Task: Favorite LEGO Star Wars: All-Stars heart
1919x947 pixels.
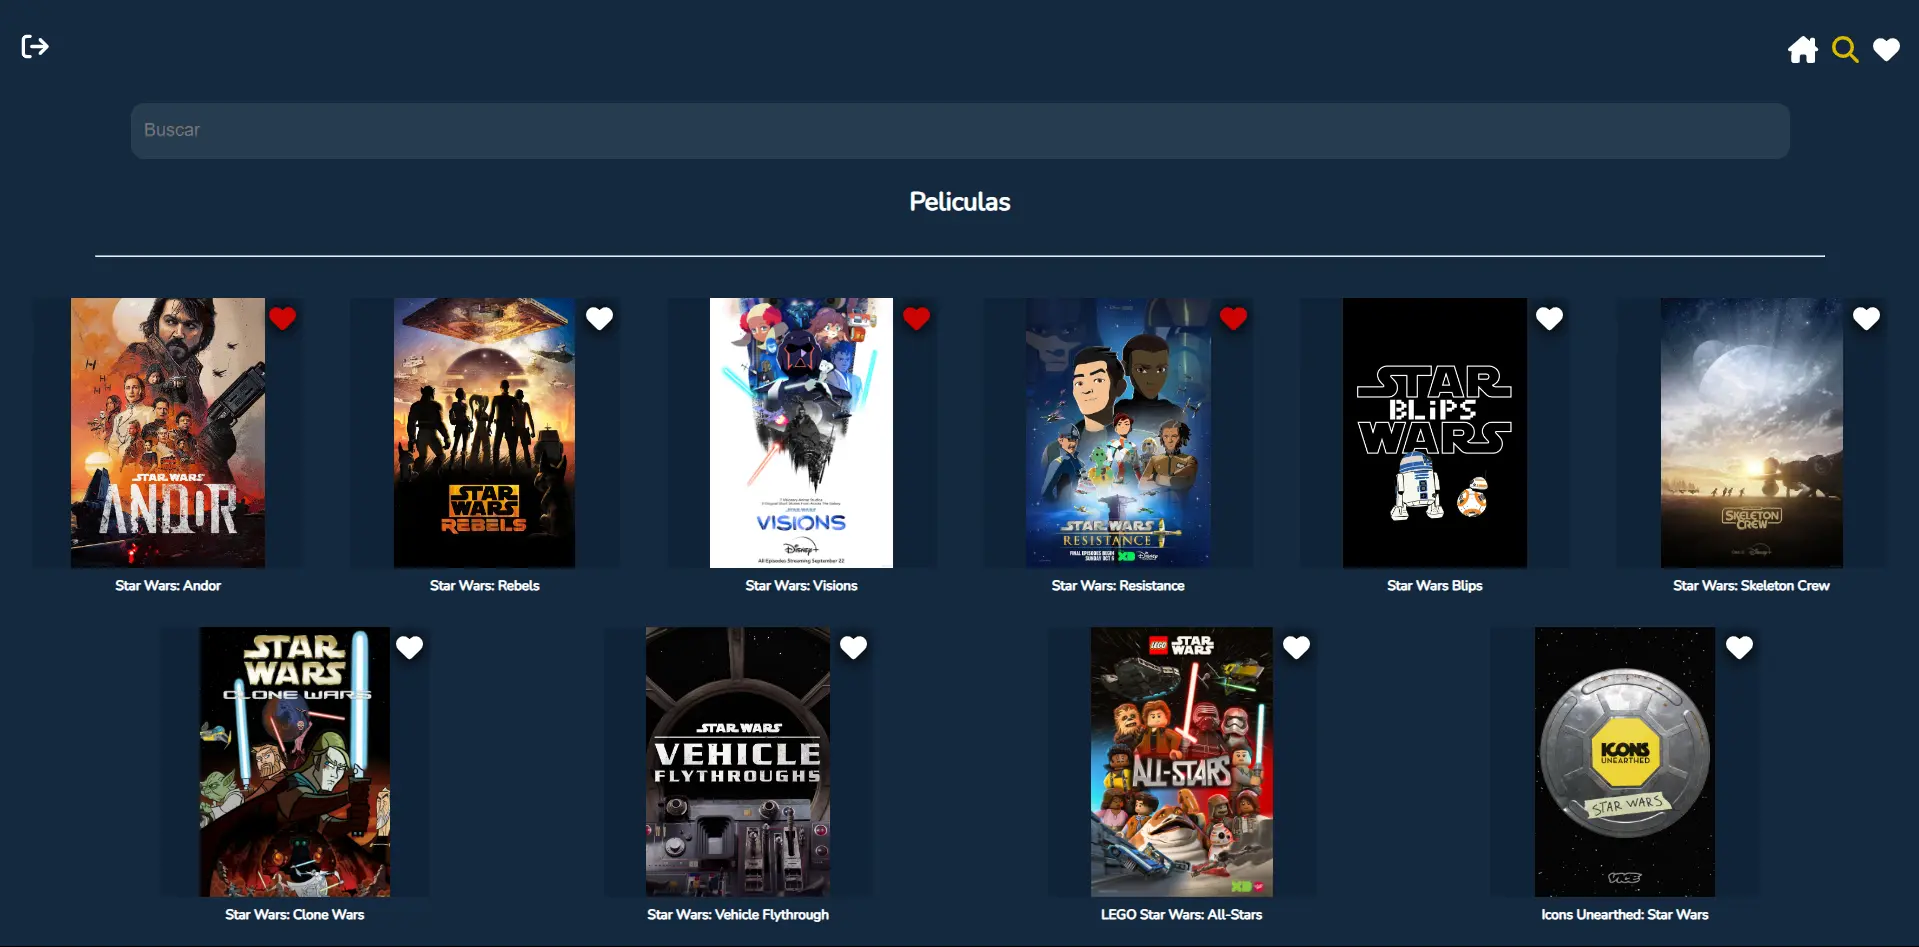Action: pyautogui.click(x=1296, y=647)
